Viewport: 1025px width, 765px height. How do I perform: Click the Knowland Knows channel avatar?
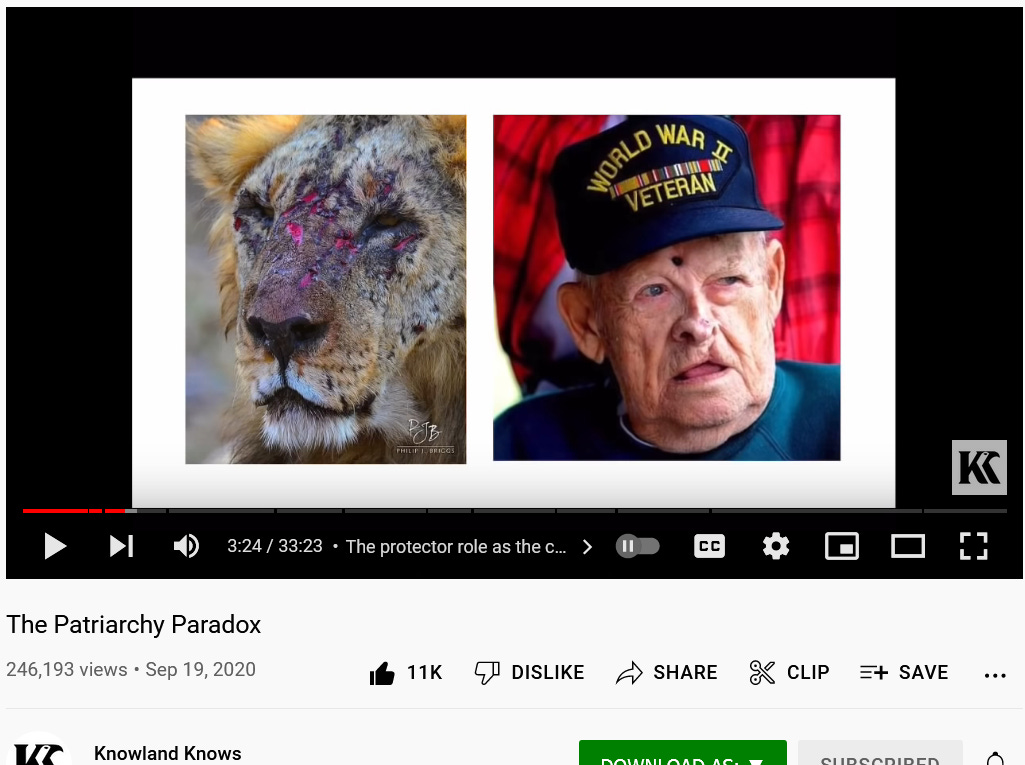(39, 751)
